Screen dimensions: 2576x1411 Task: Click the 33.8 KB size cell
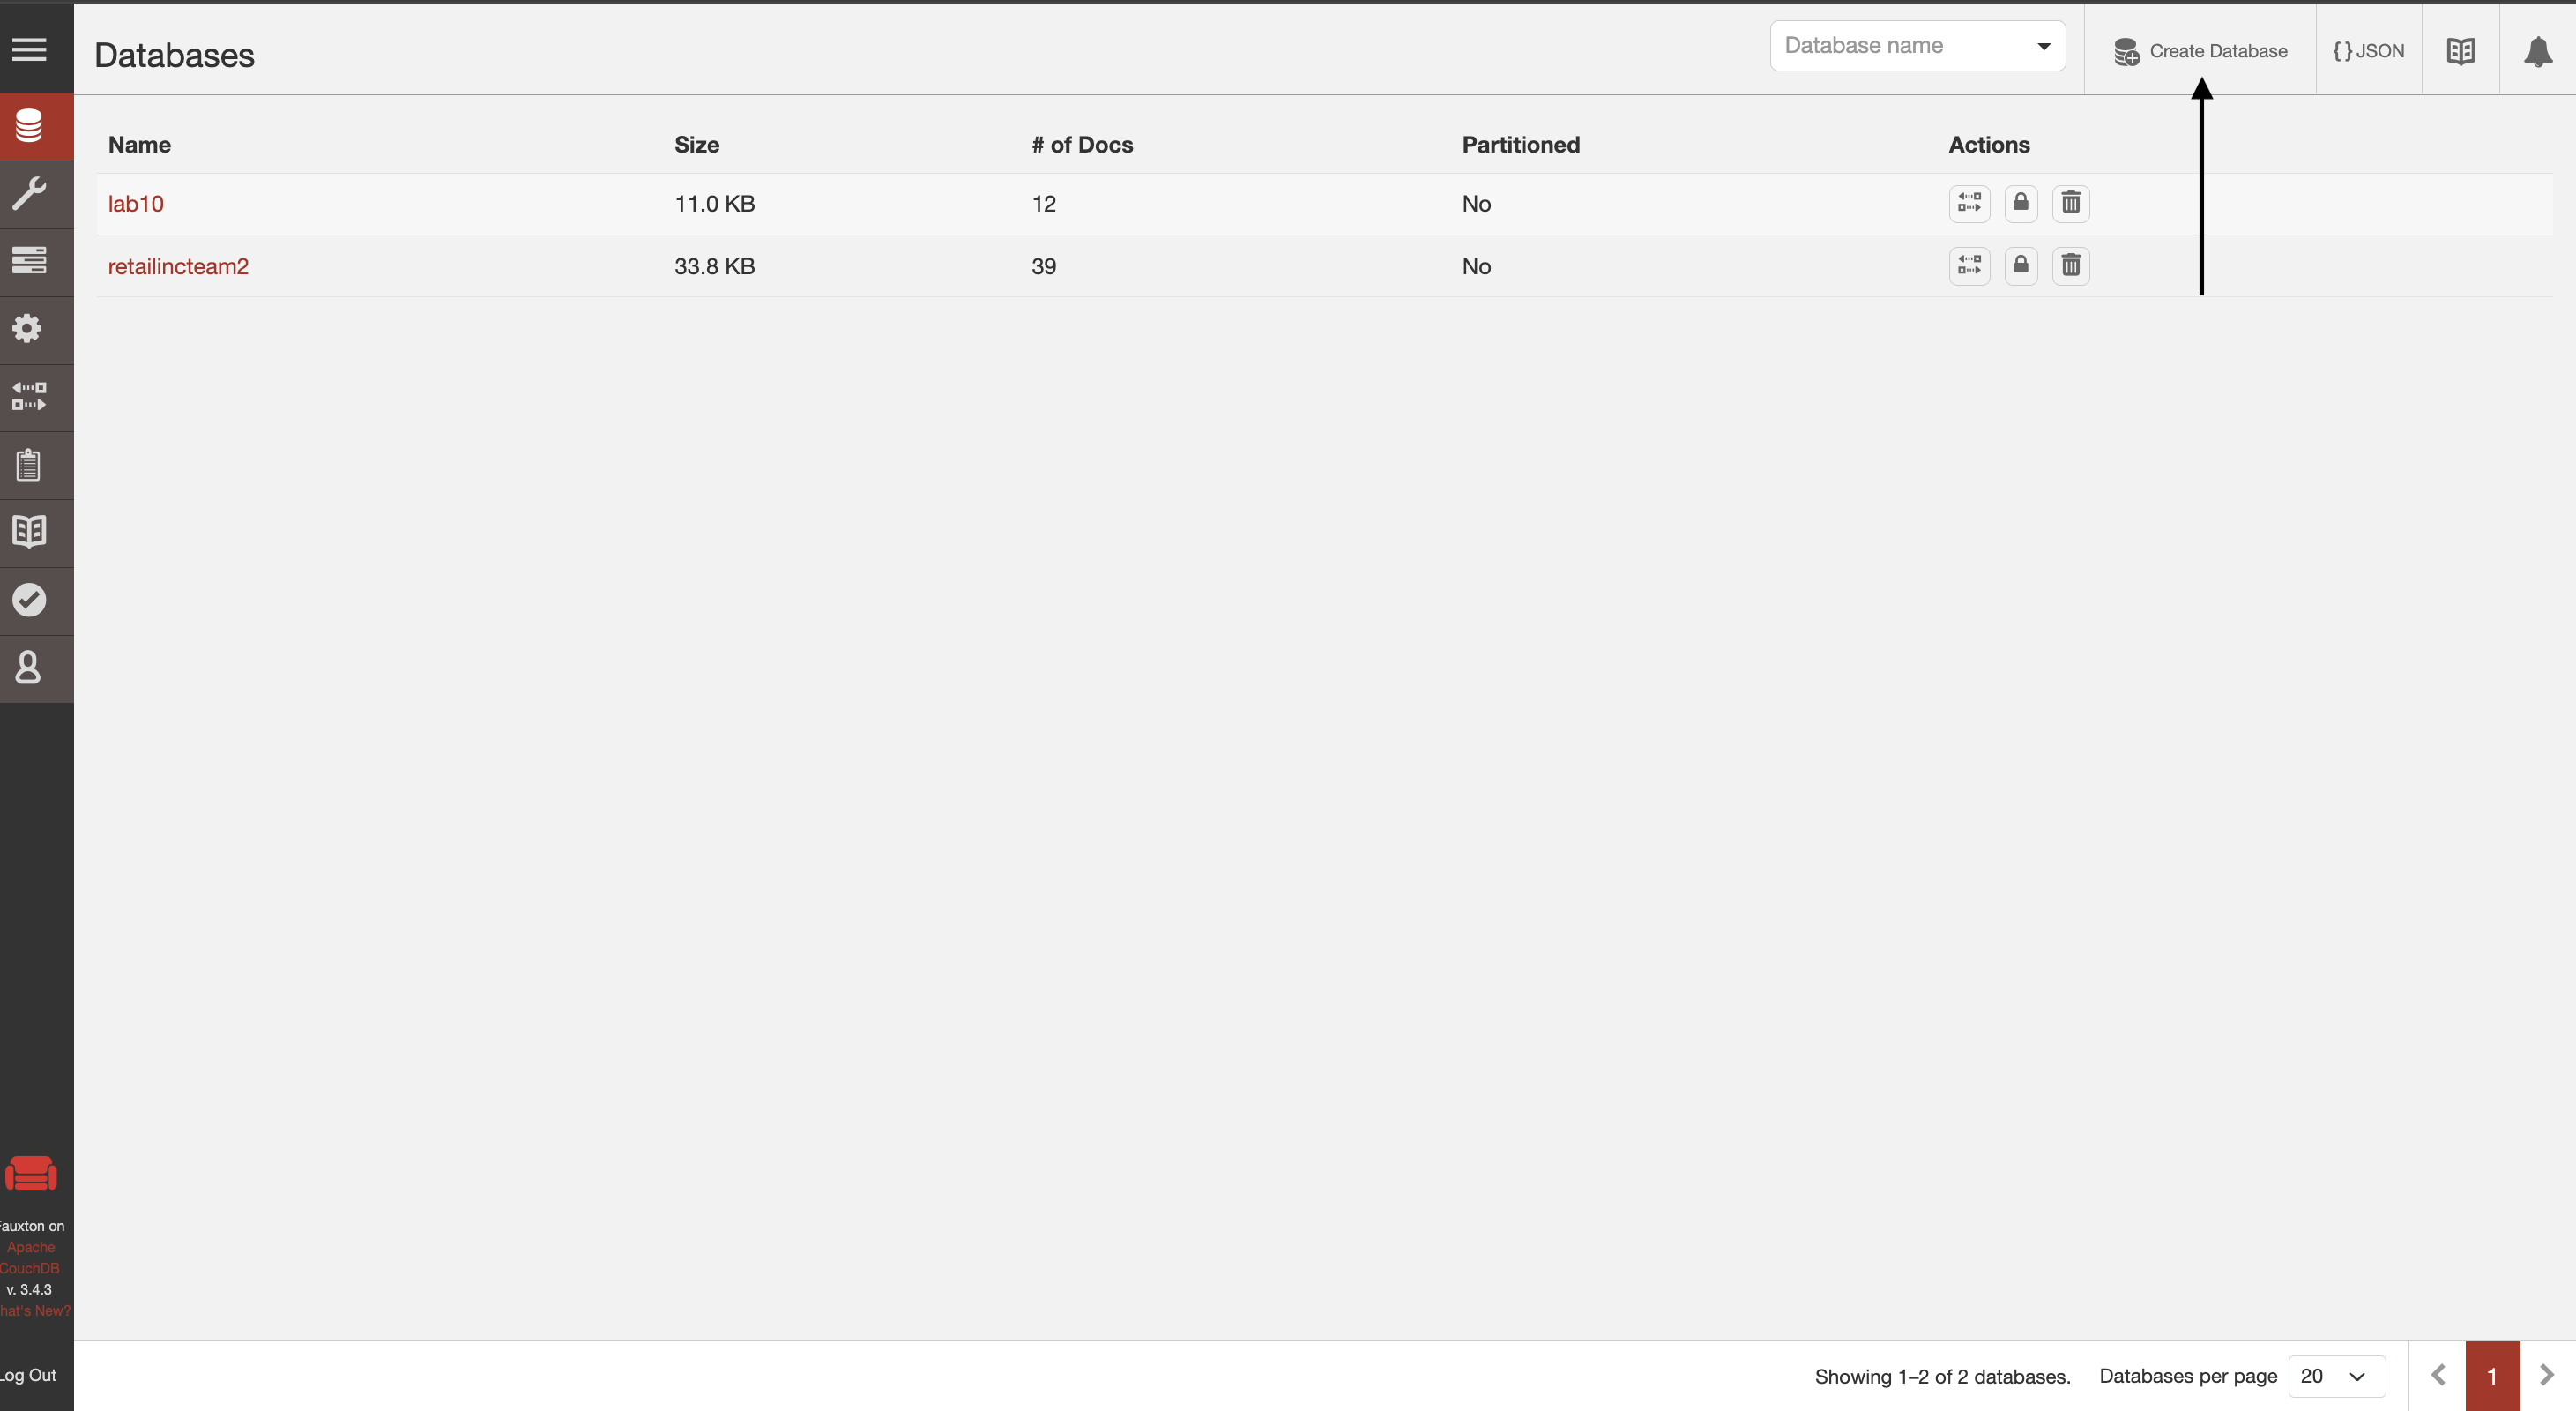[714, 266]
